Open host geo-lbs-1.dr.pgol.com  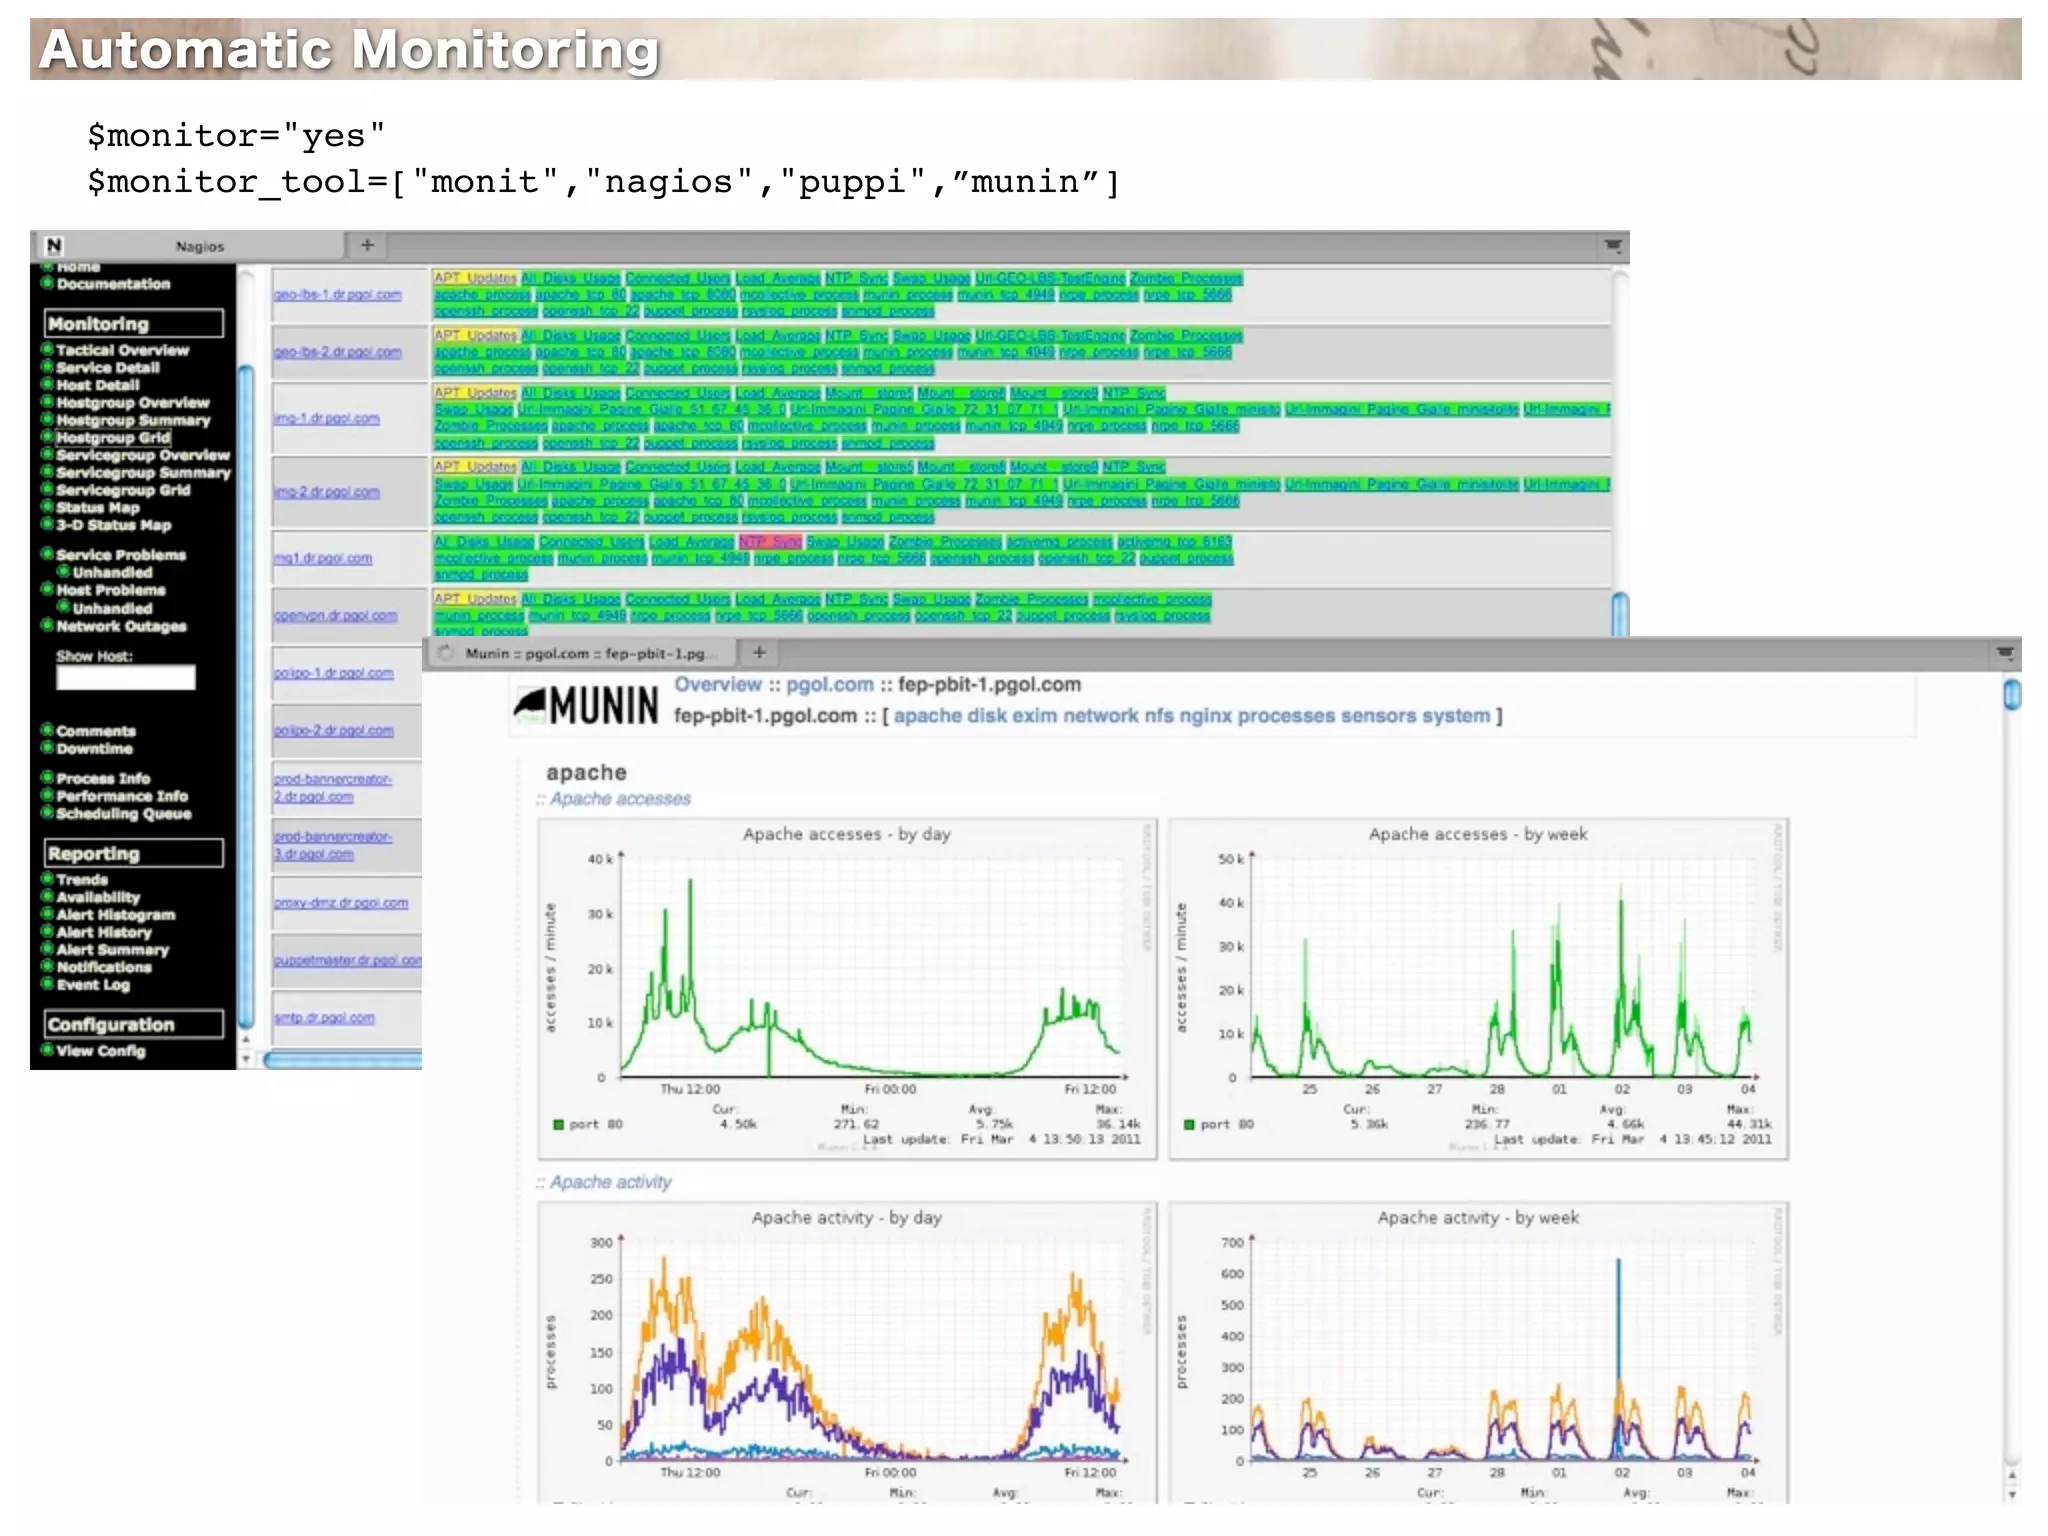pos(338,295)
